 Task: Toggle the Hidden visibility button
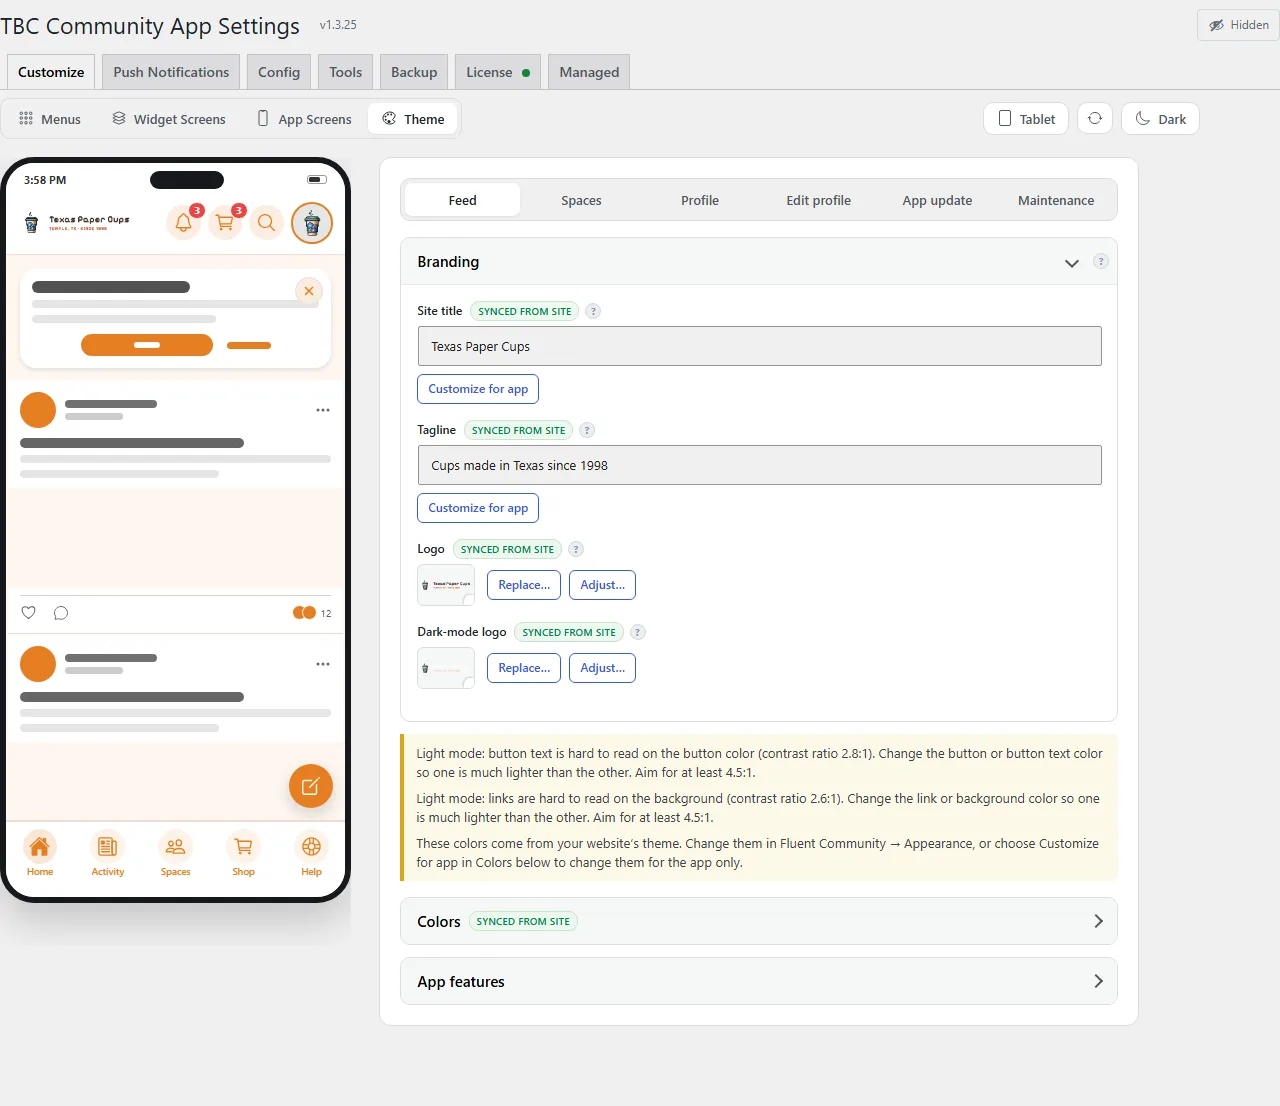click(x=1238, y=25)
